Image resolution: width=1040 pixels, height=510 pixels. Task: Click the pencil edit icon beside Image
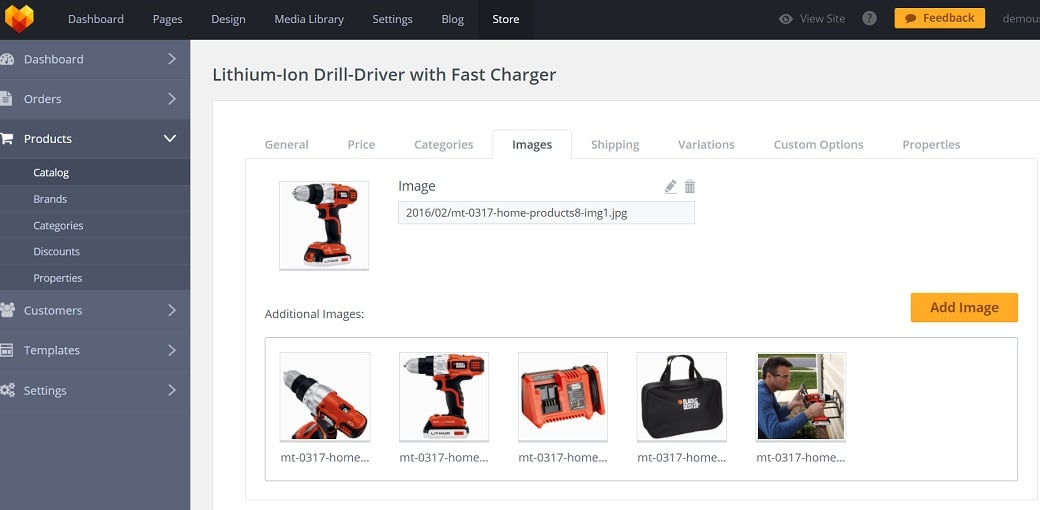click(671, 187)
